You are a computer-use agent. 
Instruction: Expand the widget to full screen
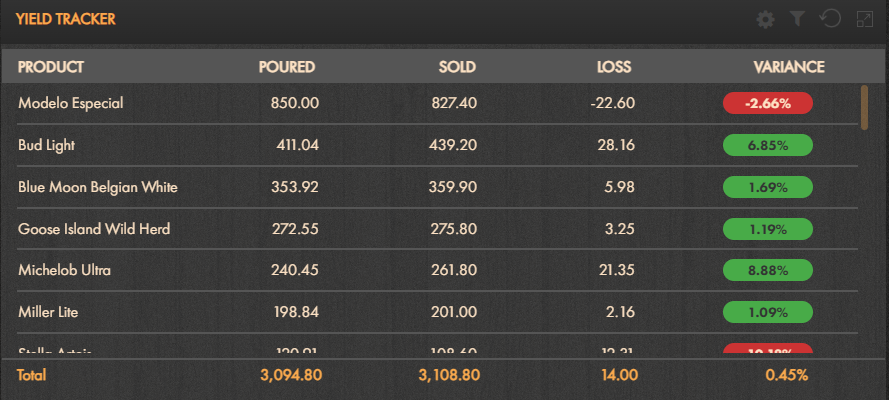(x=864, y=20)
